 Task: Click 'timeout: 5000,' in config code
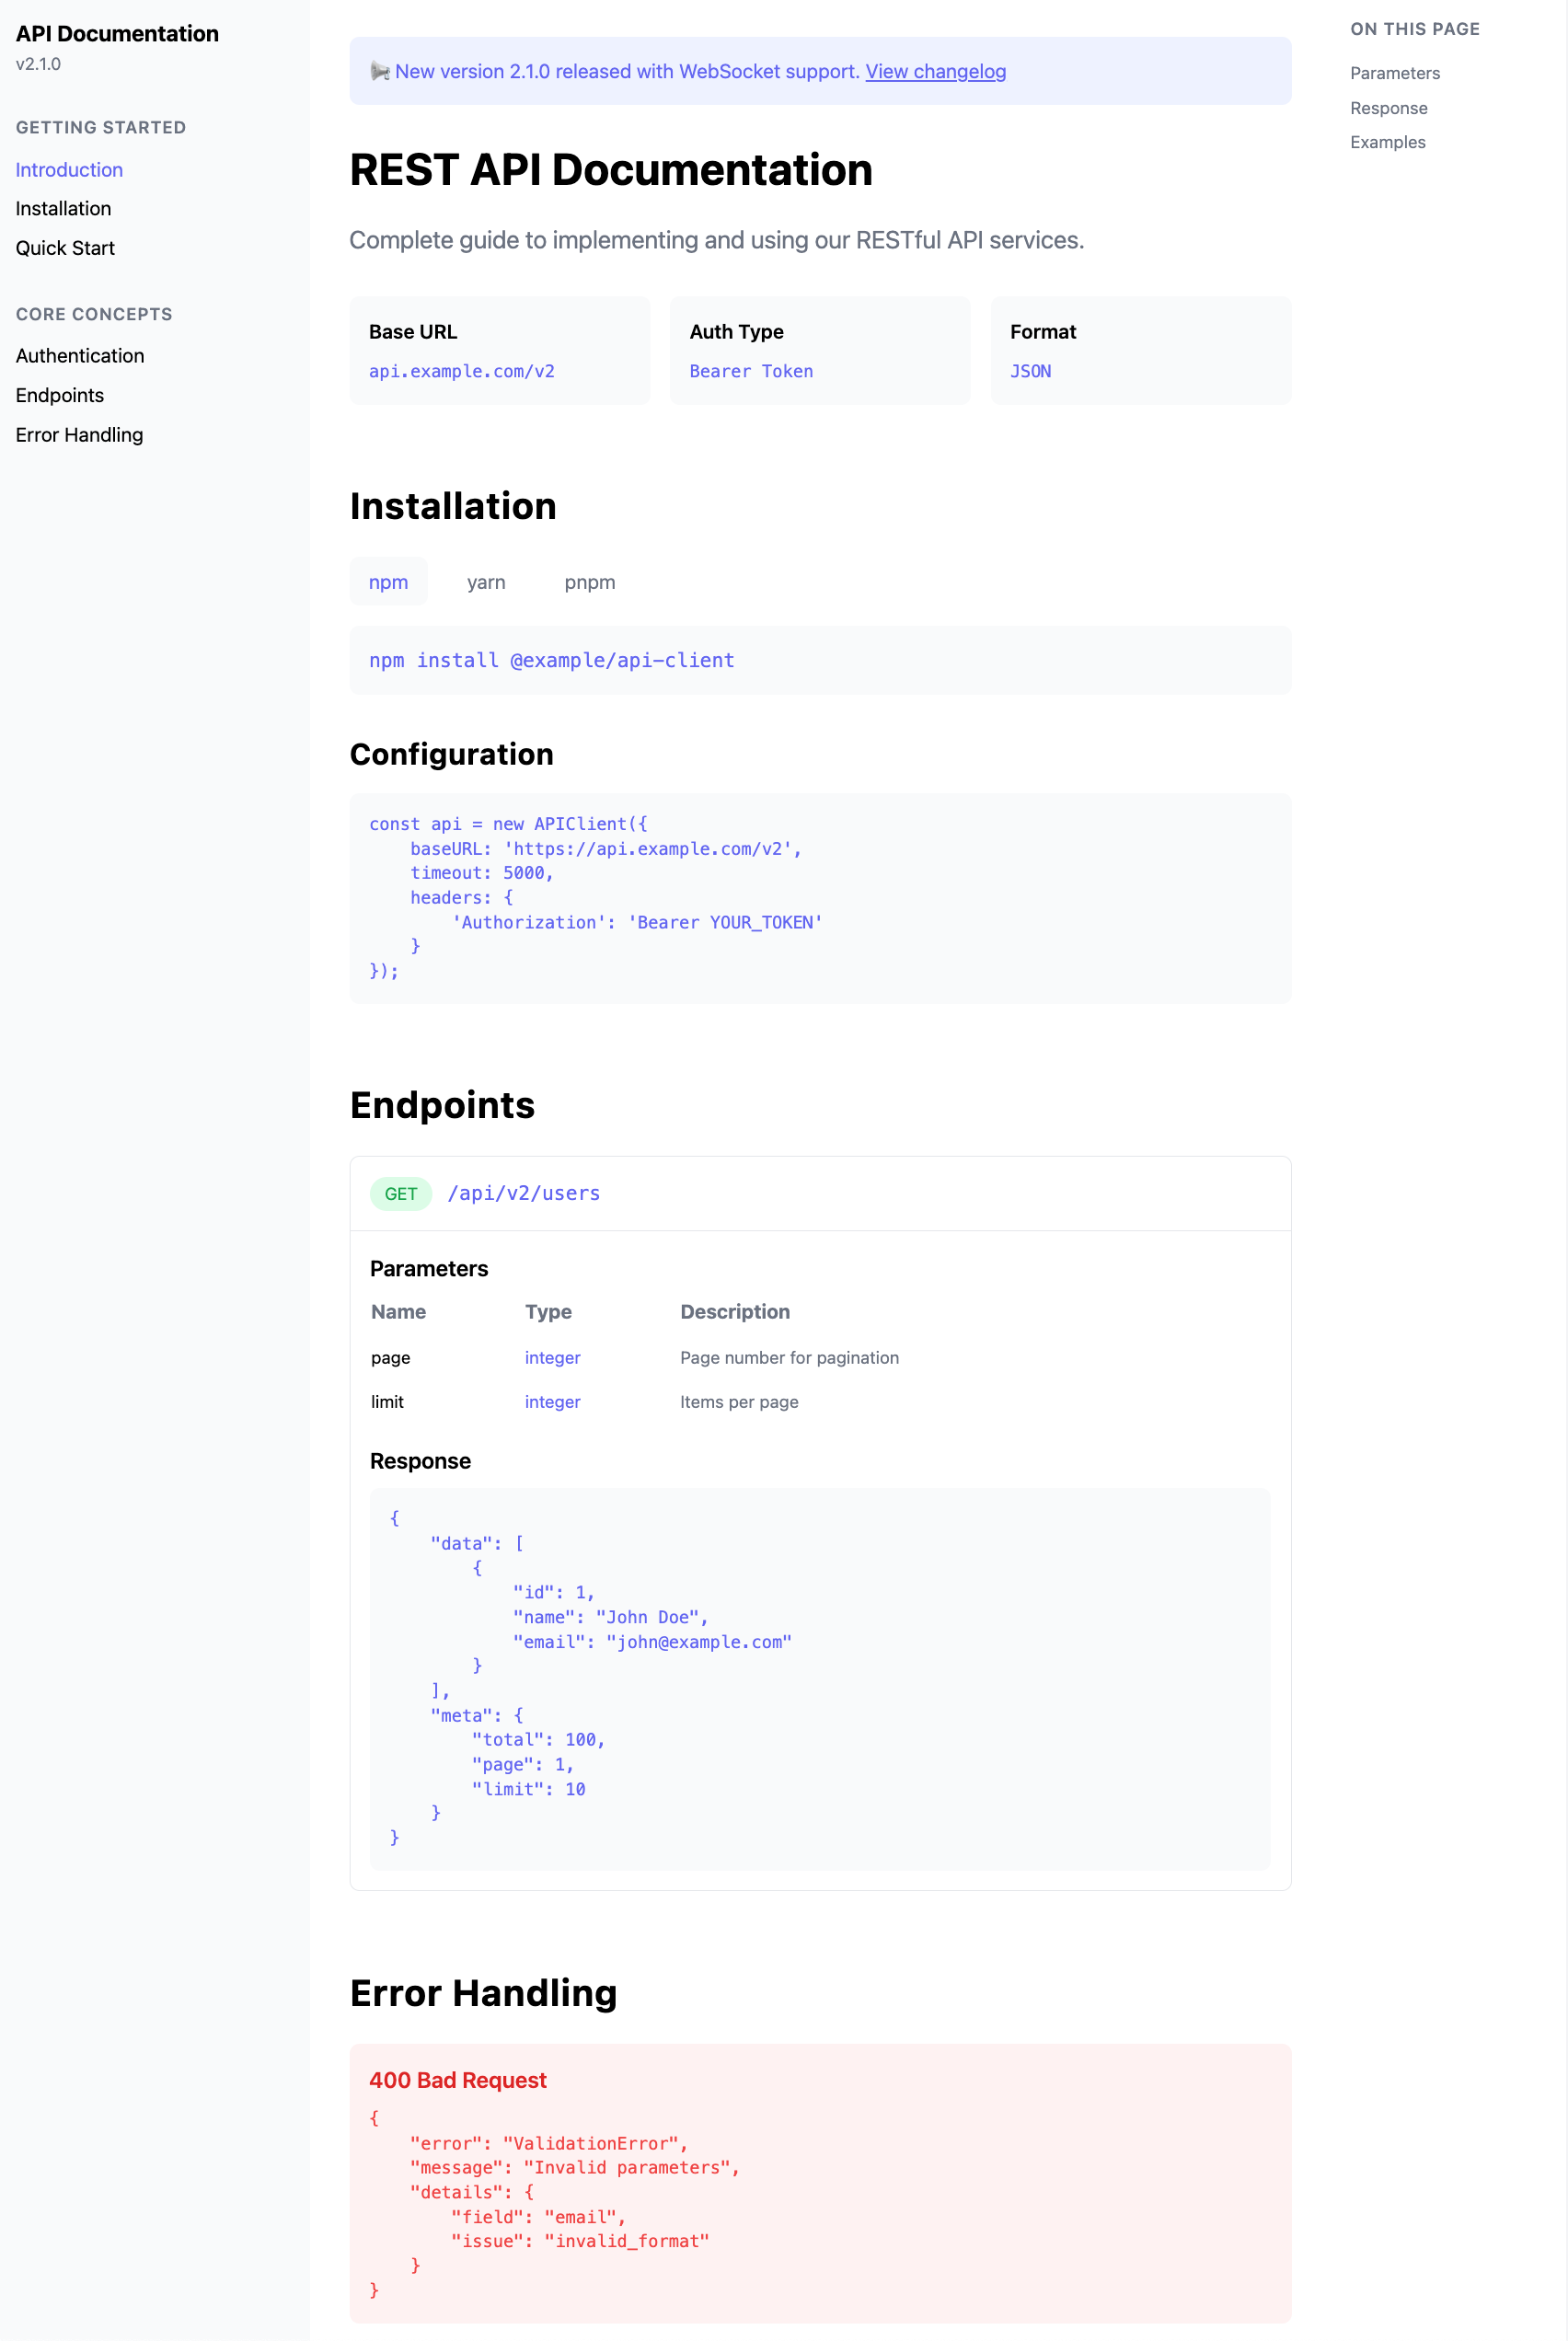(x=482, y=872)
